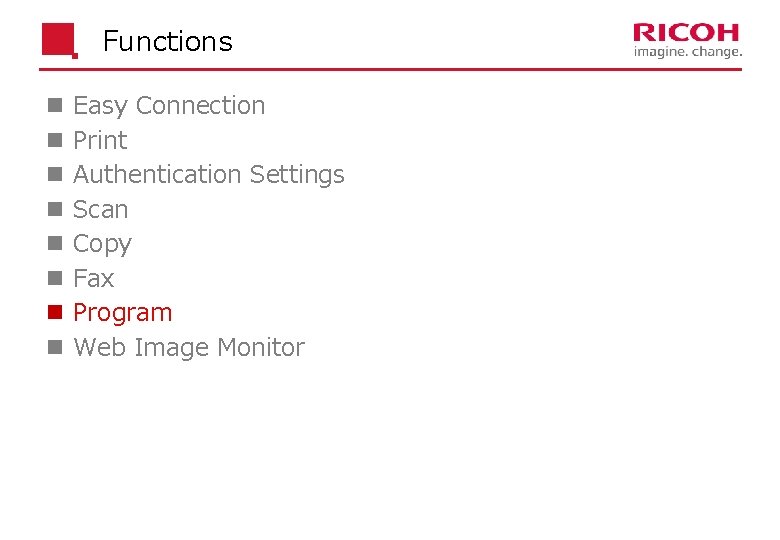Viewport: 780px width, 540px height.
Task: Click the gray bullet beside Copy
Action: coord(55,244)
